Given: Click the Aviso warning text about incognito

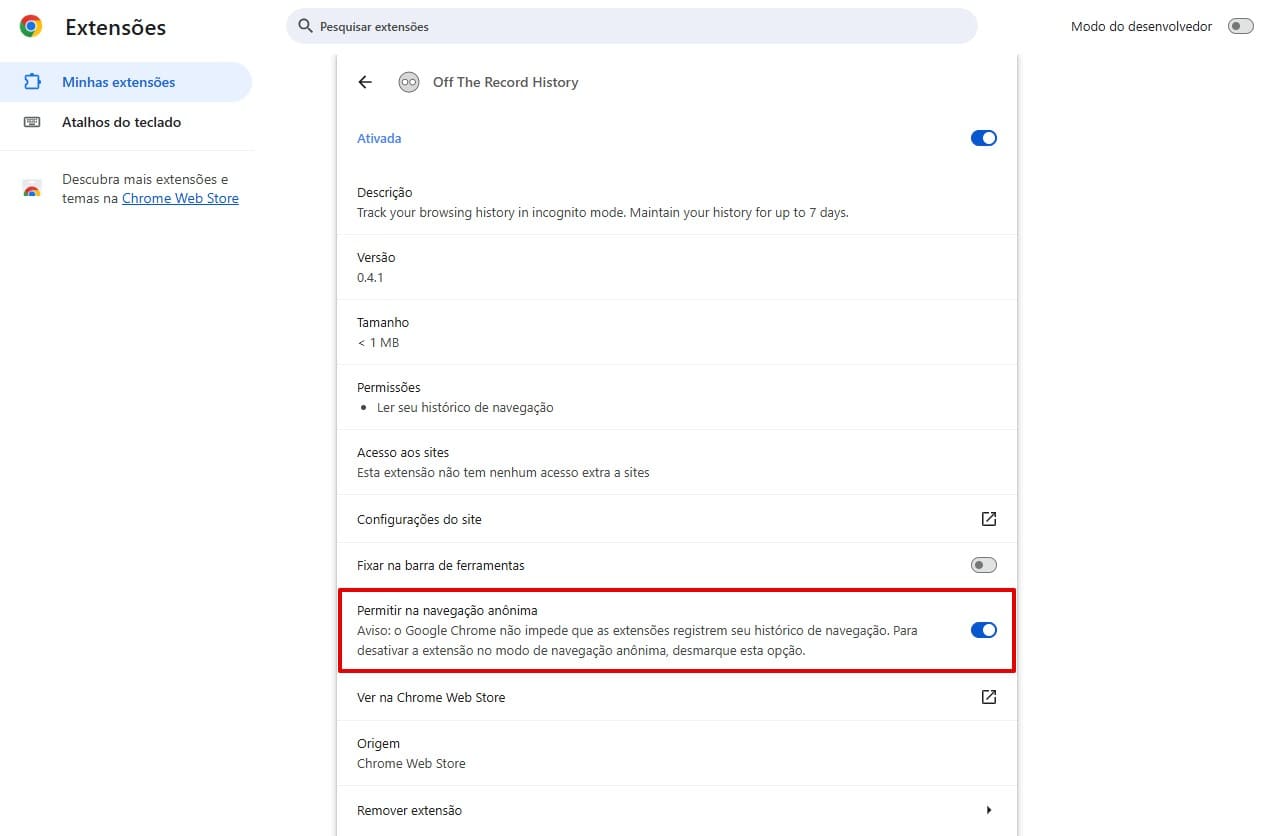Looking at the screenshot, I should (637, 640).
